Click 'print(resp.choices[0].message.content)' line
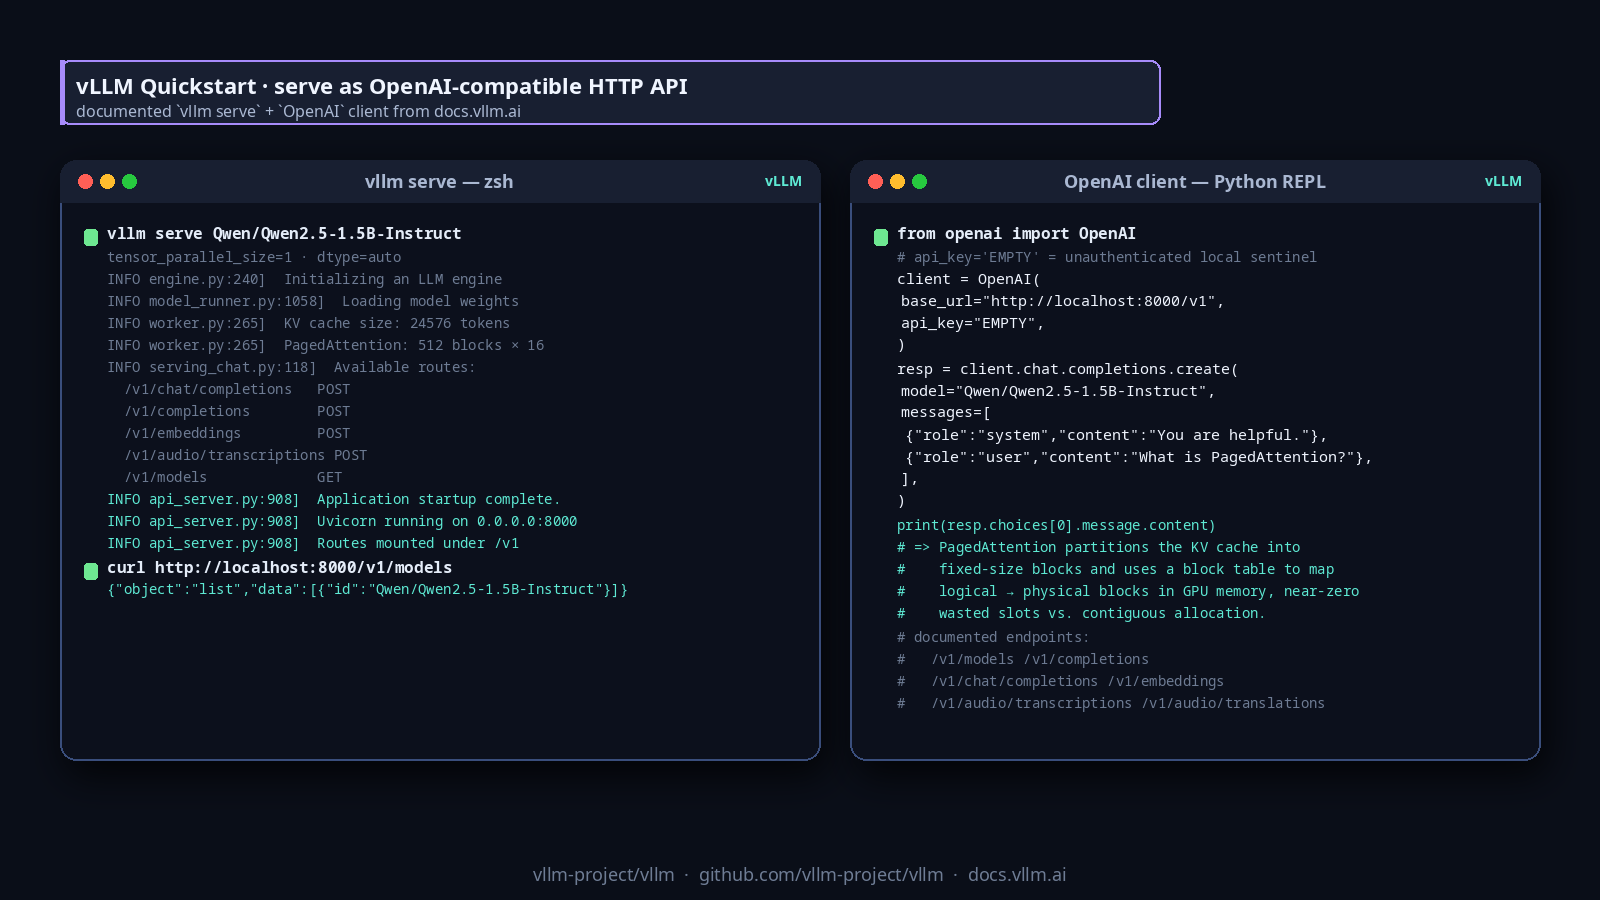 (x=1056, y=525)
